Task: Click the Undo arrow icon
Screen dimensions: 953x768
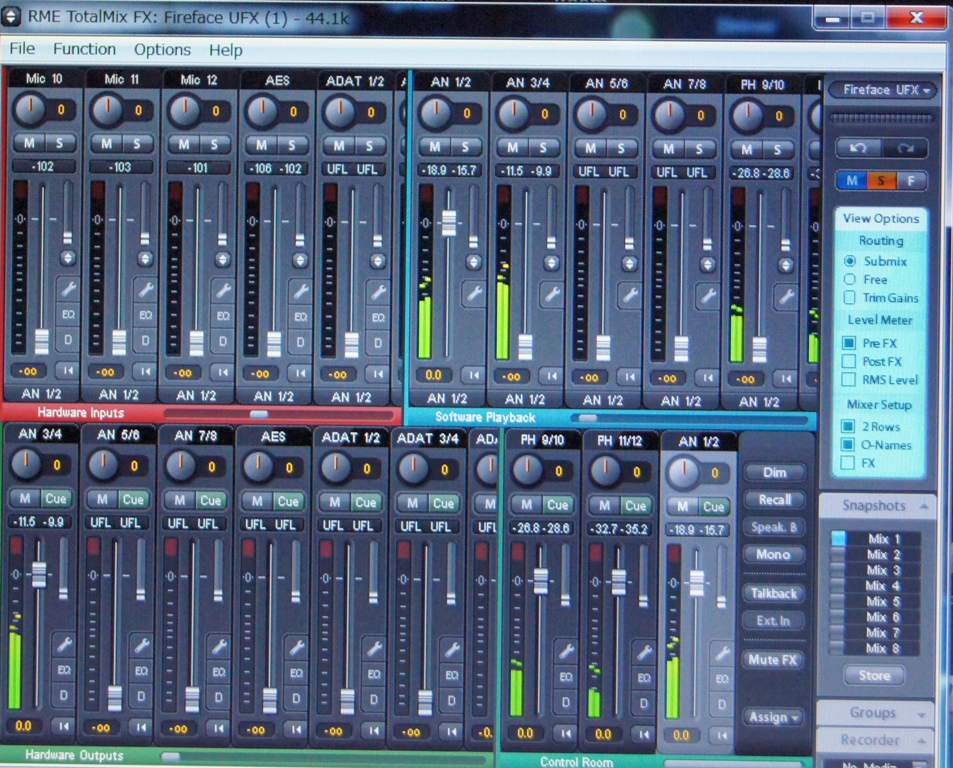Action: [858, 148]
